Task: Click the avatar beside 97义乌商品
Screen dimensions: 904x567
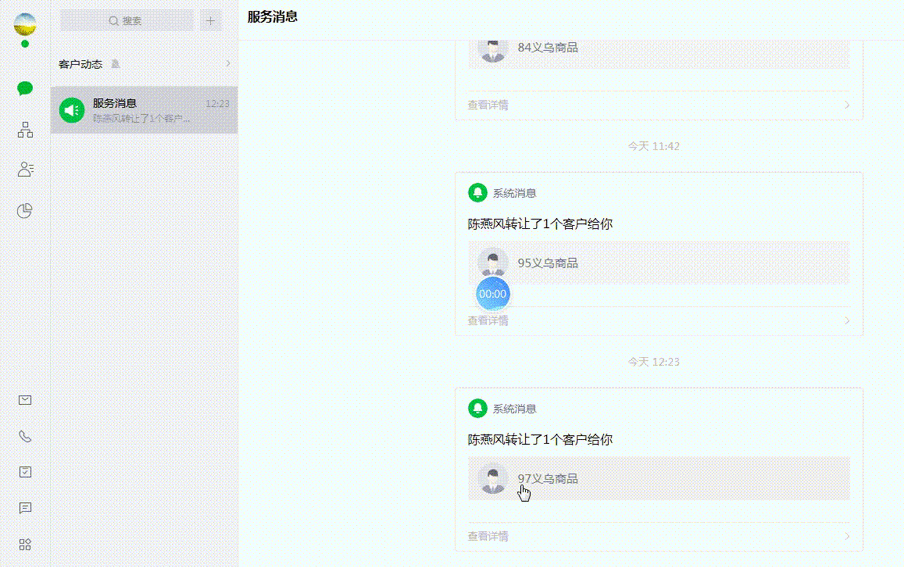Action: click(493, 479)
